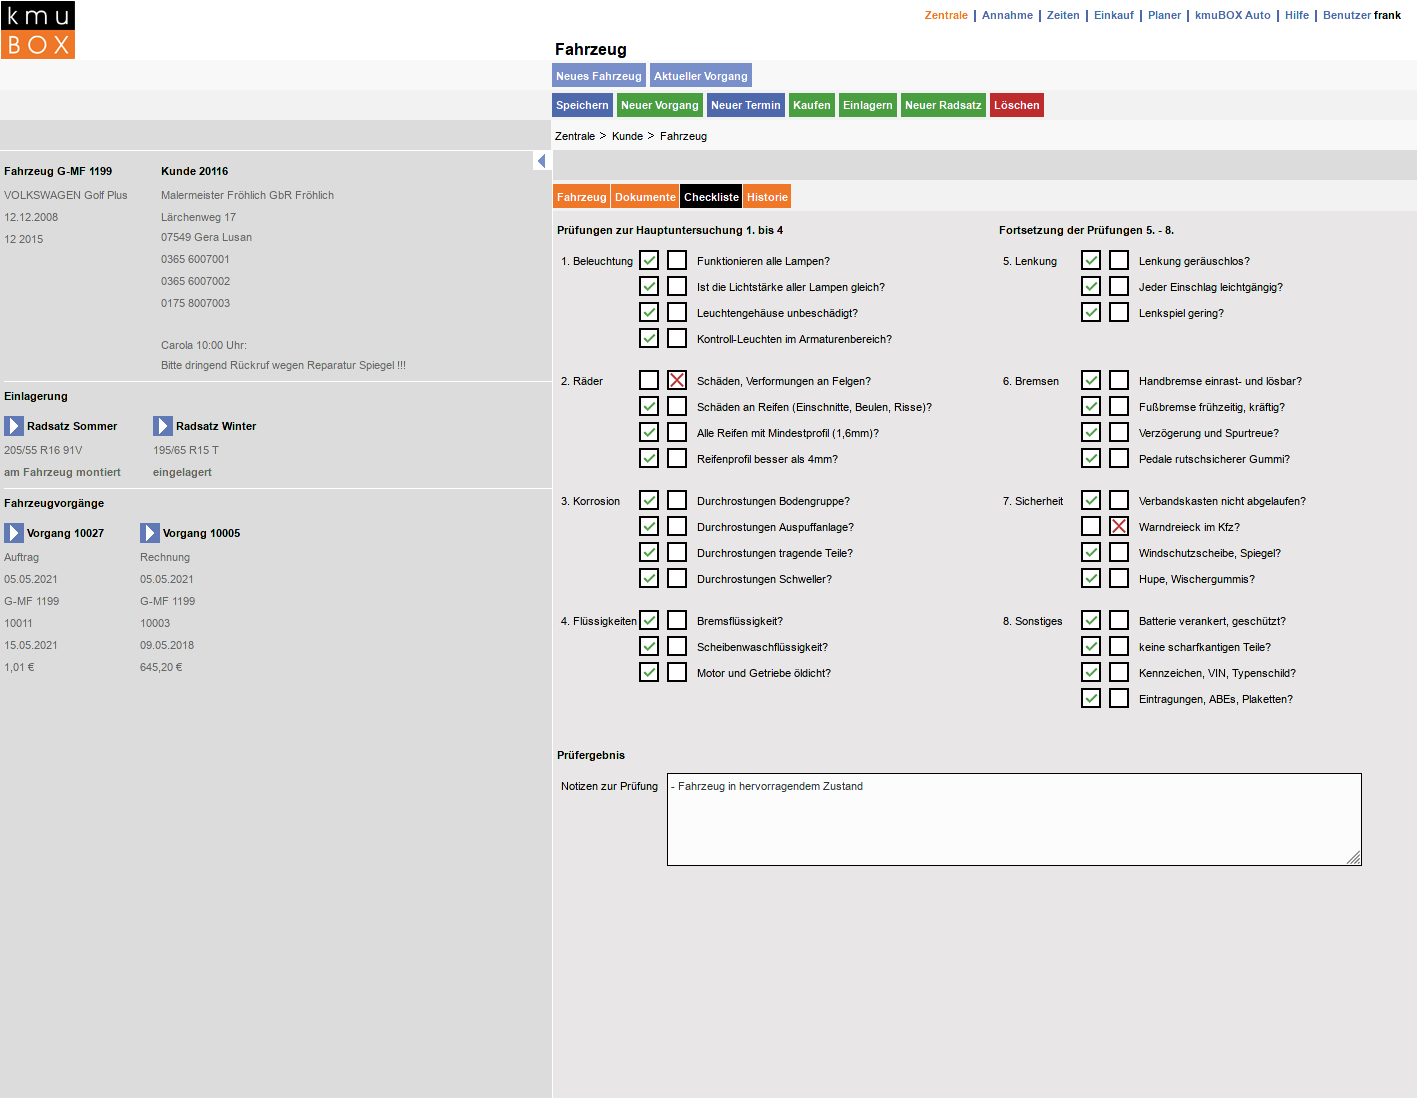This screenshot has height=1098, width=1417.
Task: Open Vorgang 10027 arrow icon
Action: [14, 533]
